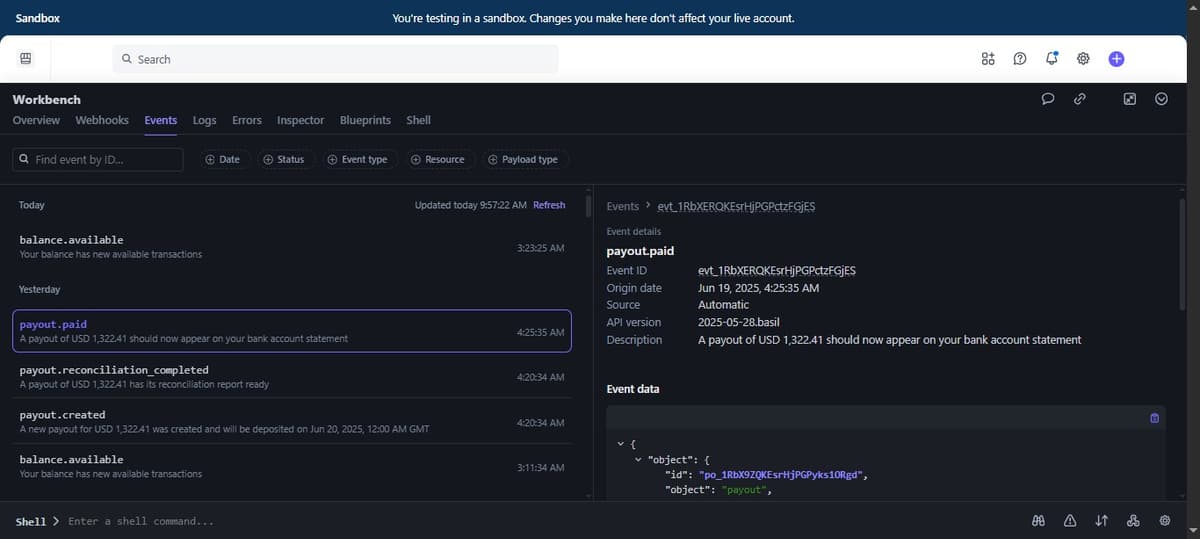
Task: Switch to the Inspector tab
Action: click(x=300, y=120)
